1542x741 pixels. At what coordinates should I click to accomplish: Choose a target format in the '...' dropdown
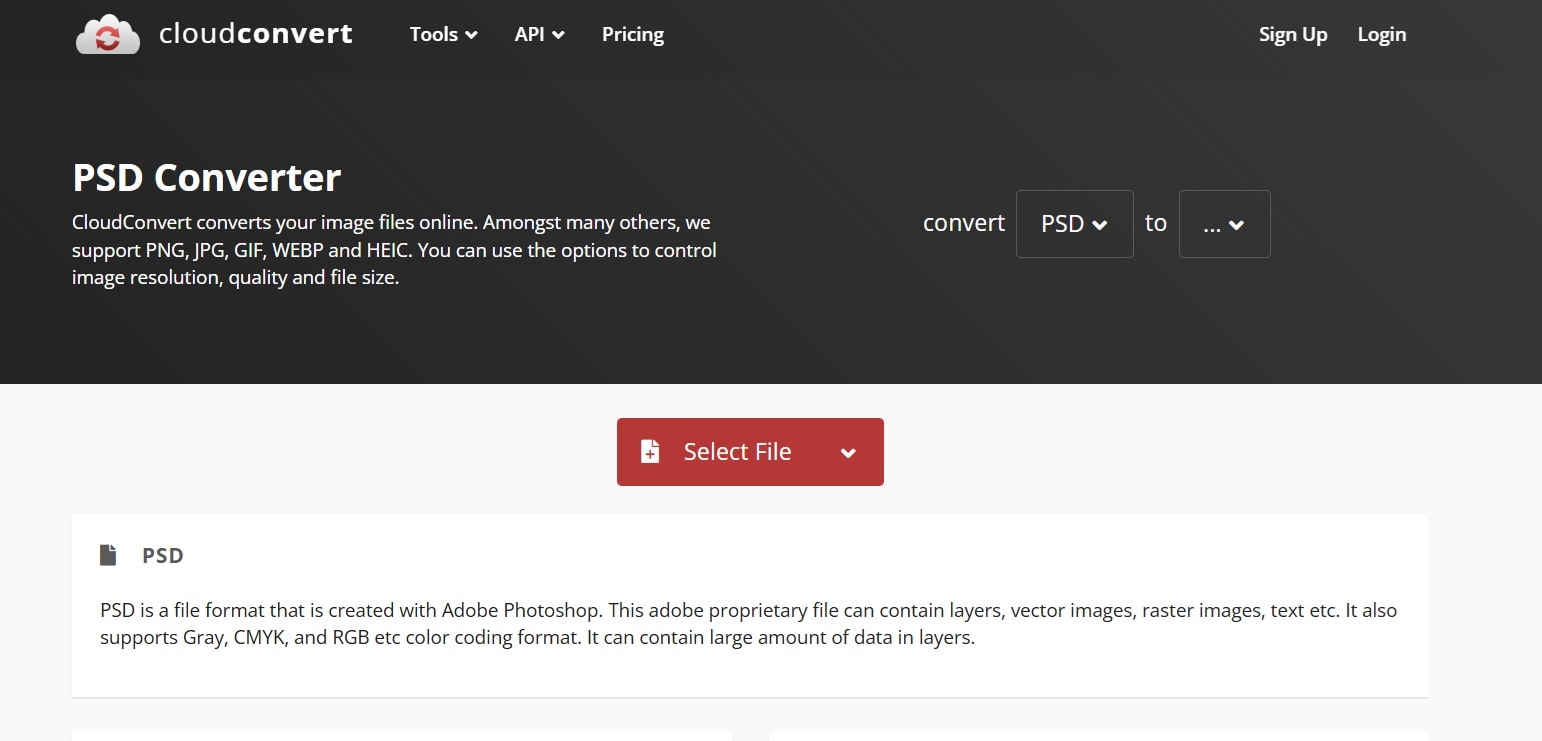click(x=1224, y=224)
